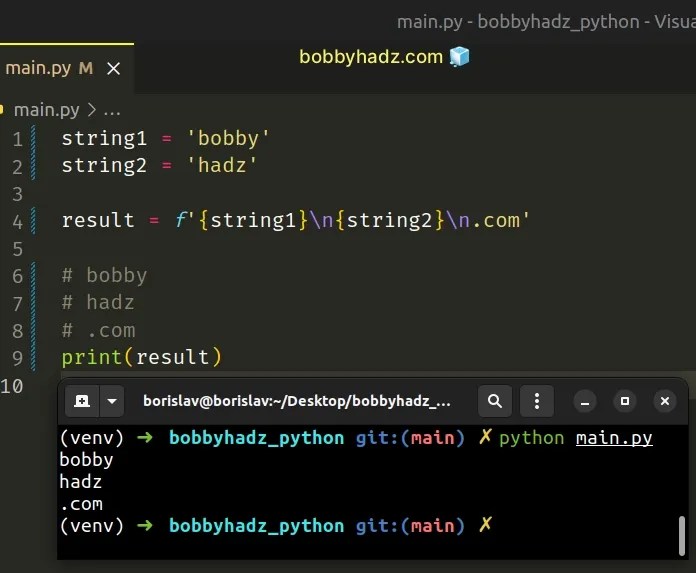The height and width of the screenshot is (573, 696).
Task: Click the string1 variable on line 1
Action: pos(104,138)
